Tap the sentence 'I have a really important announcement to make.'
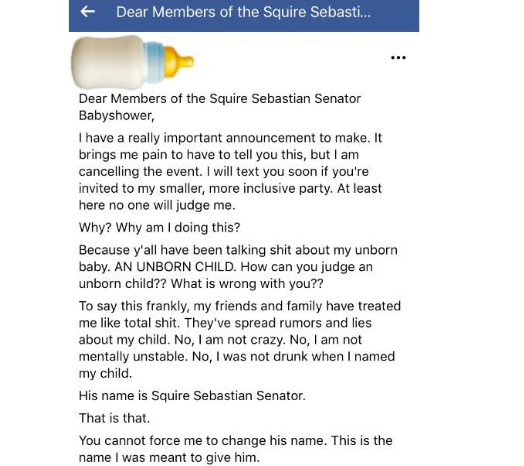Viewport: 524px width, 466px height. coord(225,138)
